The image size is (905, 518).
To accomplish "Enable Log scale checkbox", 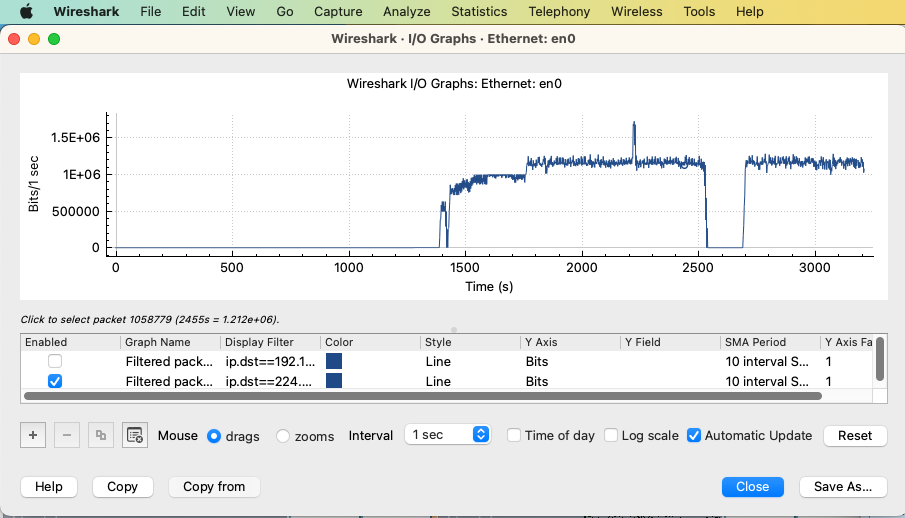I will pyautogui.click(x=611, y=435).
